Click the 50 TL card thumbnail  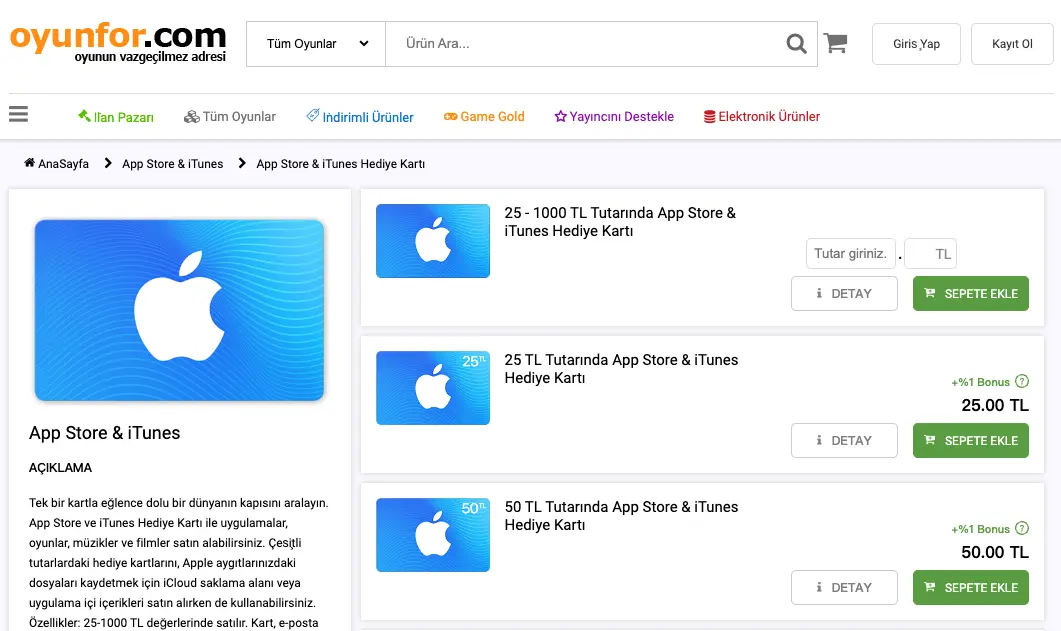pos(433,535)
